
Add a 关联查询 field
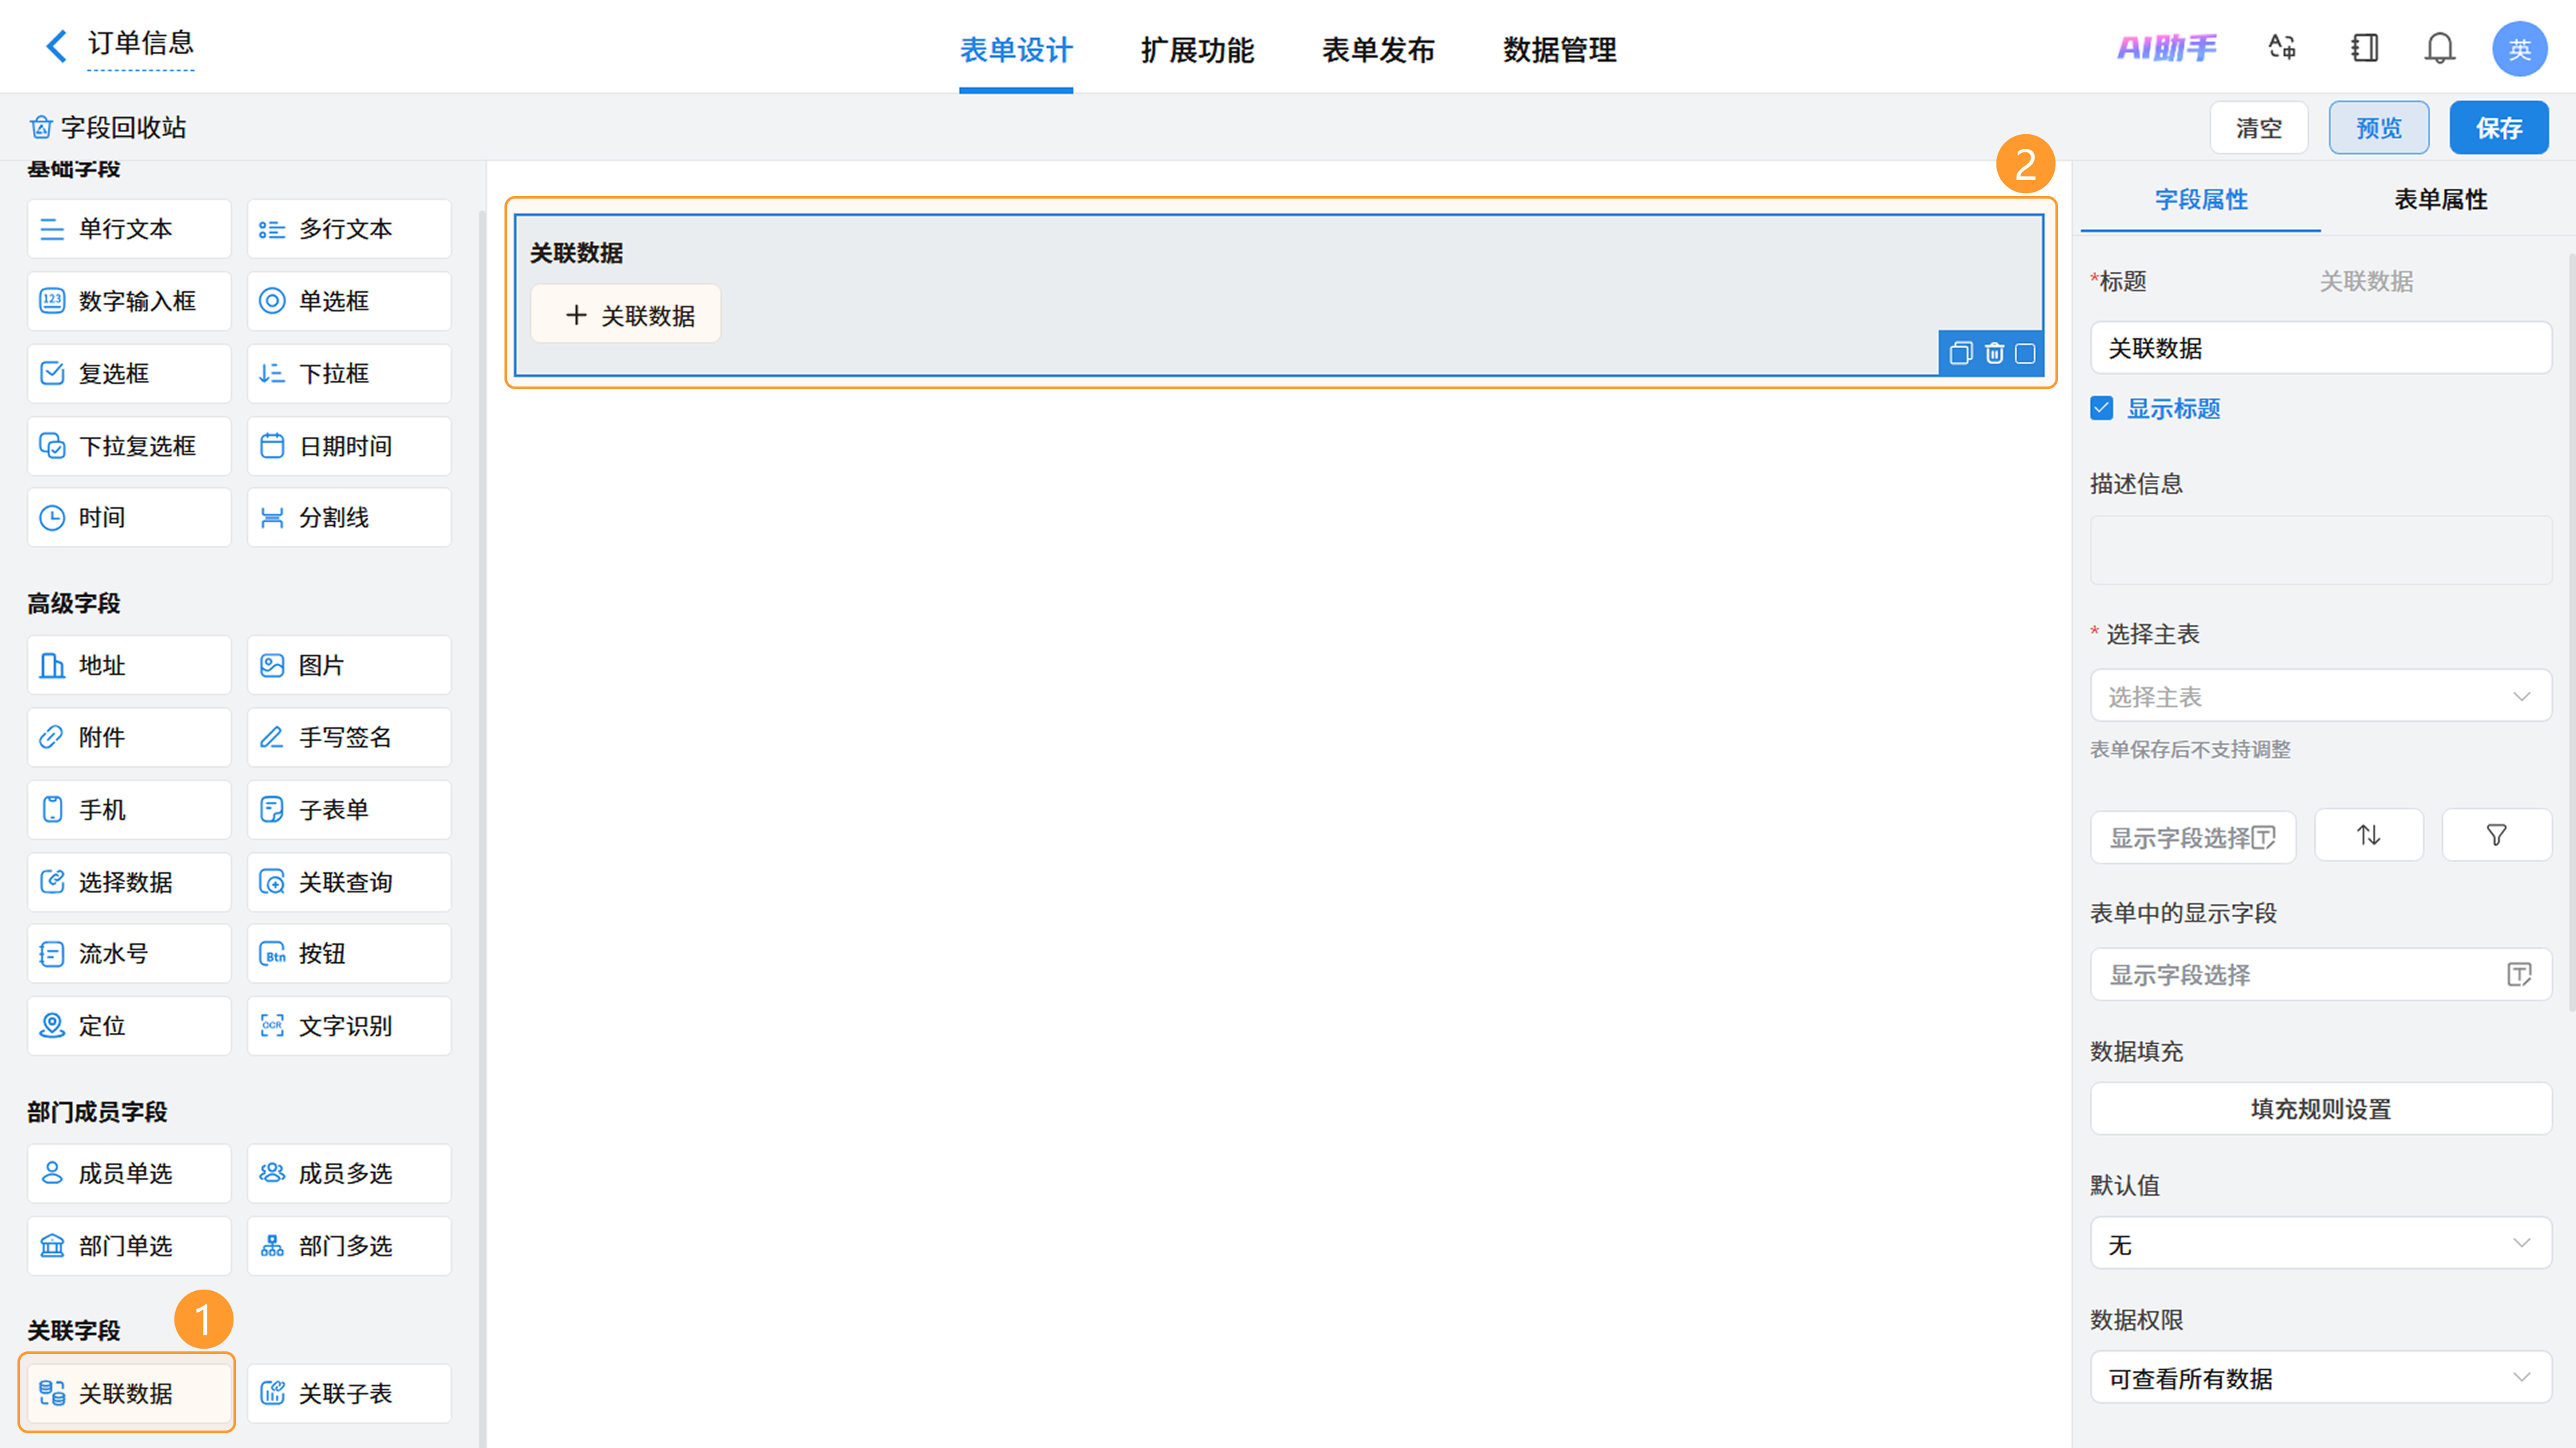click(x=349, y=882)
